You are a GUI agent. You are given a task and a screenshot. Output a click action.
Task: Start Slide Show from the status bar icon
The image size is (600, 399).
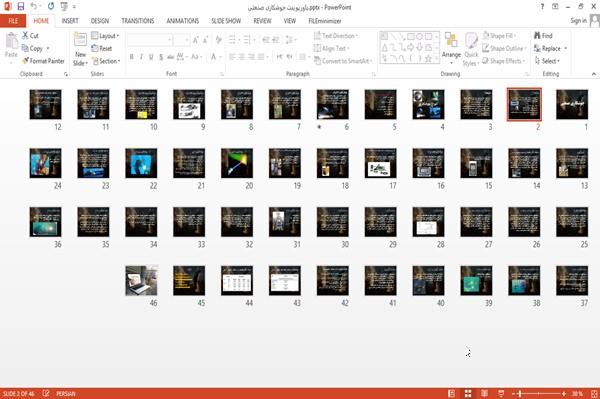click(x=501, y=393)
